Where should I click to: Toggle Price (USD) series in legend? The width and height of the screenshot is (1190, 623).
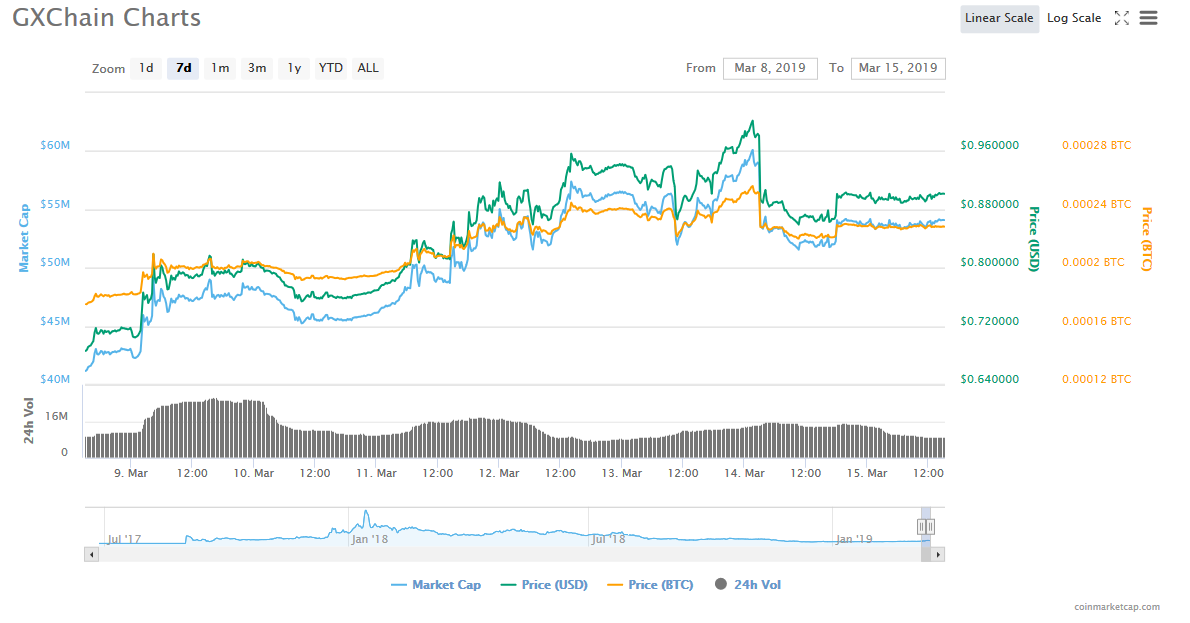(545, 585)
